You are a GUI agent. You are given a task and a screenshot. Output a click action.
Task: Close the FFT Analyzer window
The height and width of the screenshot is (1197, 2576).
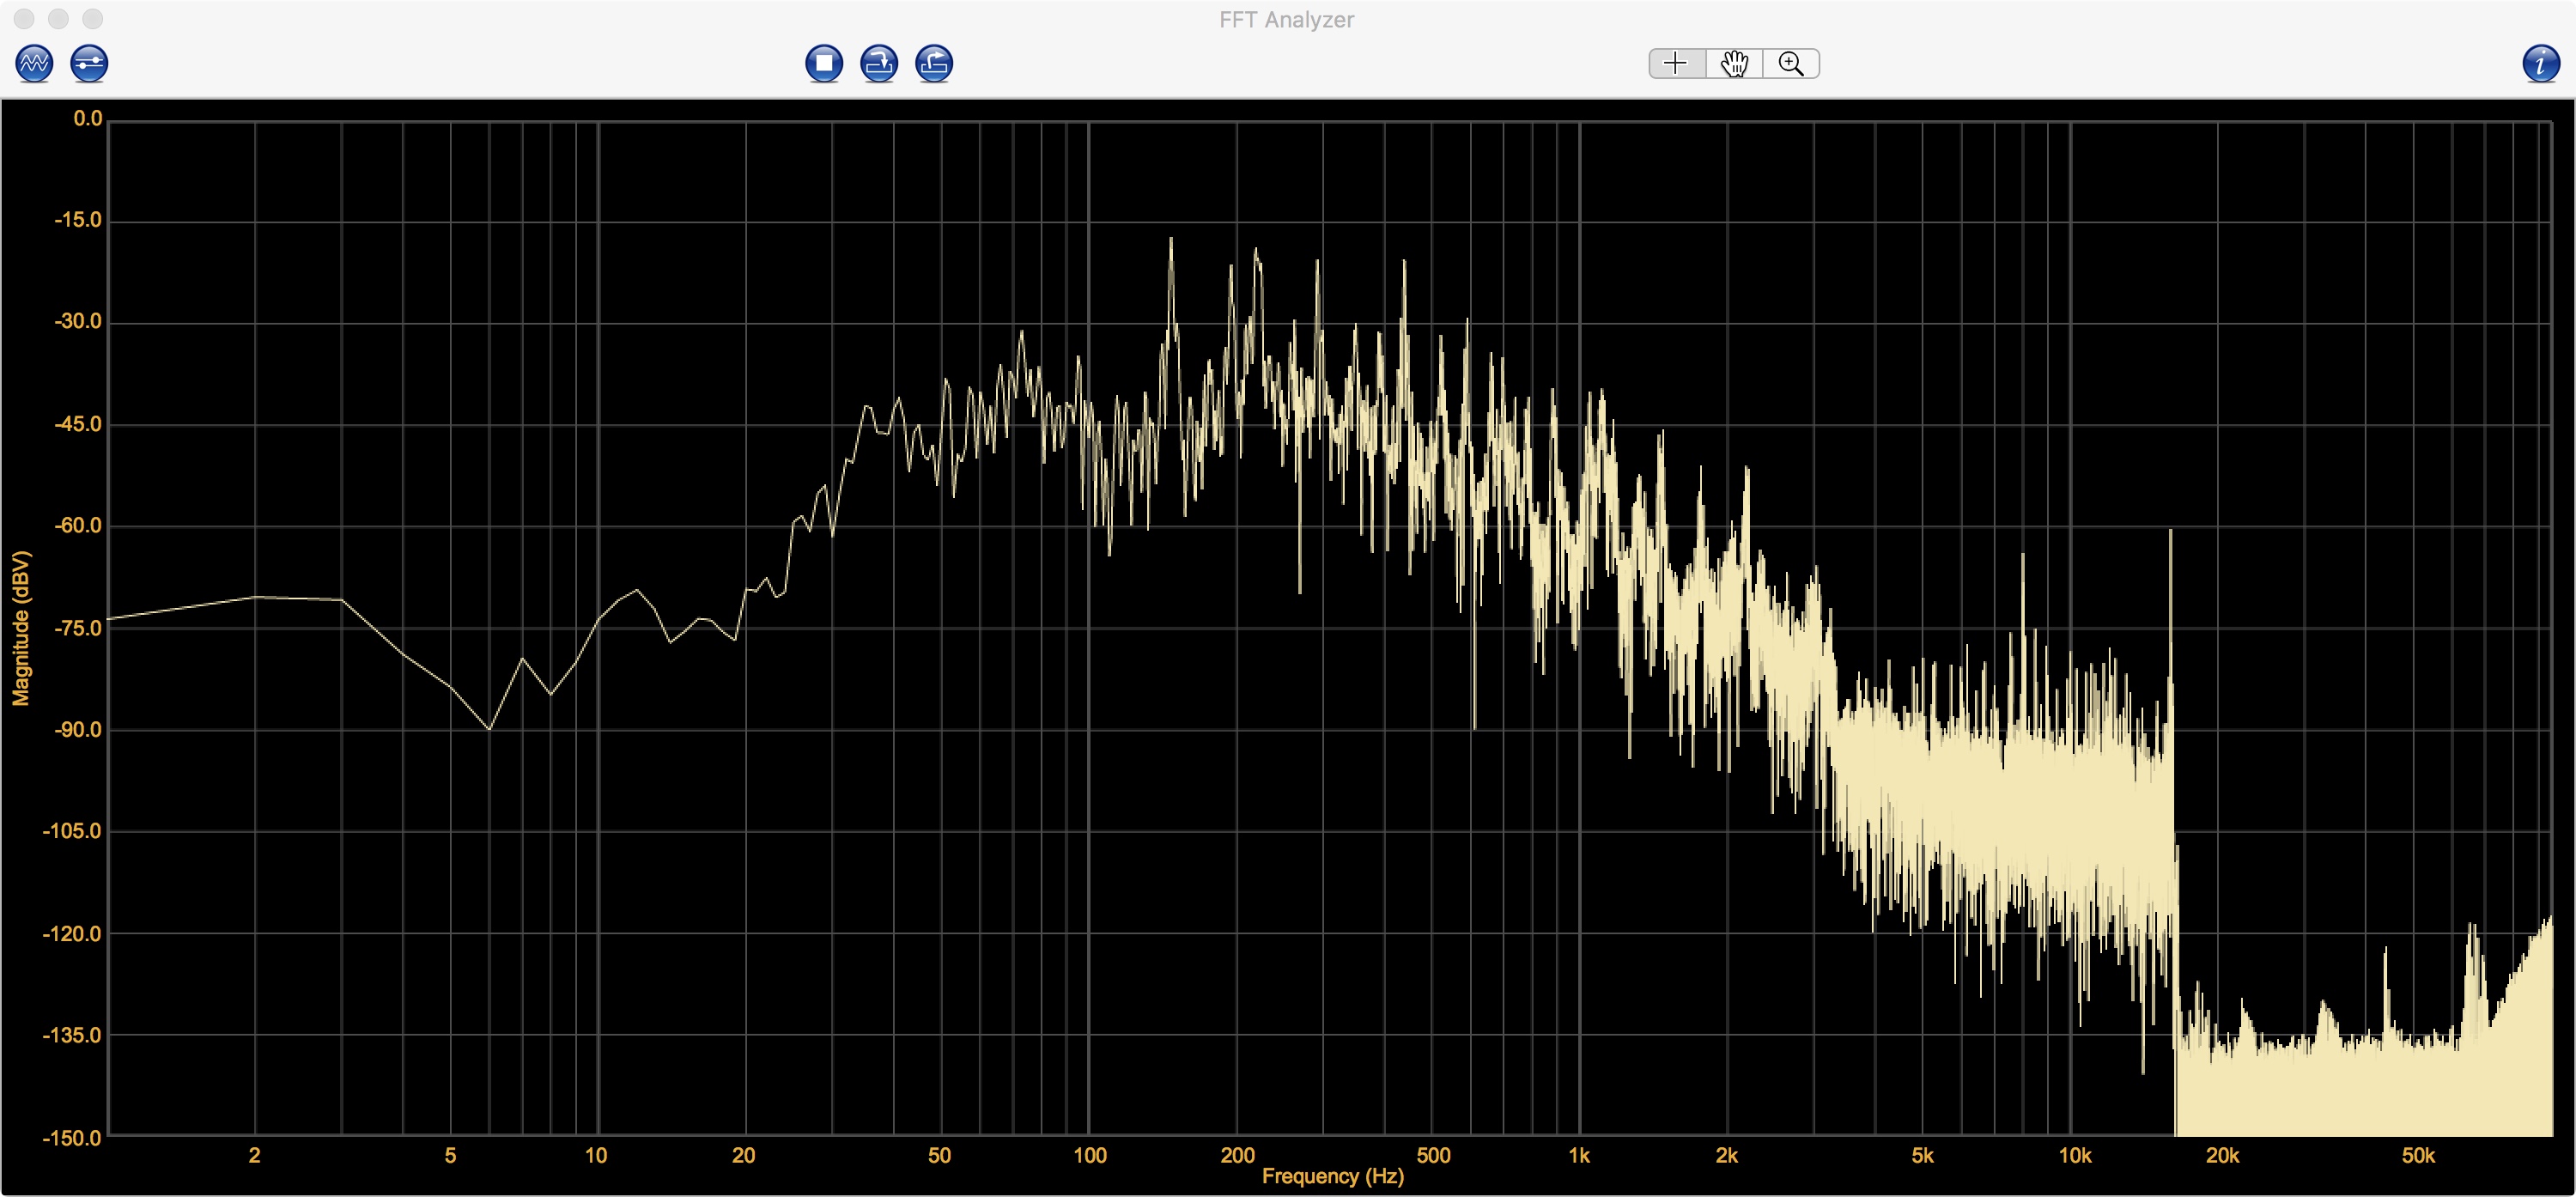(24, 19)
